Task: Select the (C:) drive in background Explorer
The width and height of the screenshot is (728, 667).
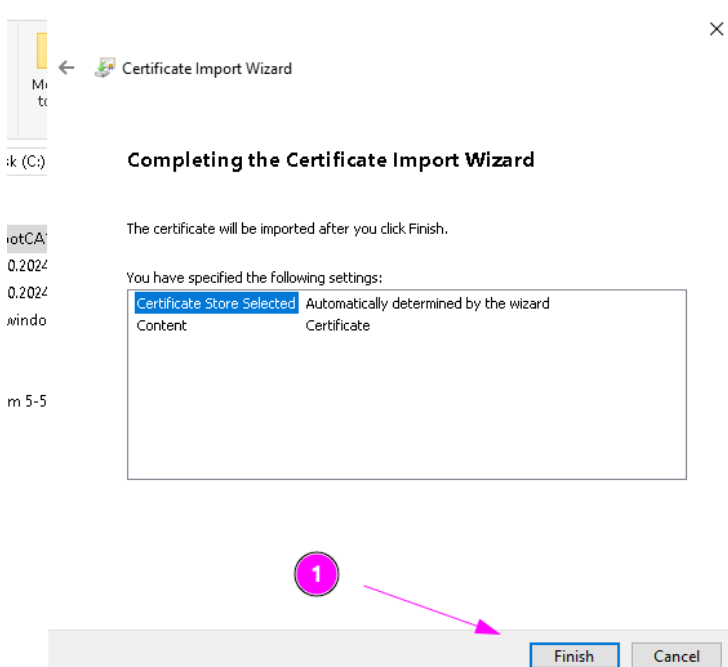Action: tap(26, 162)
